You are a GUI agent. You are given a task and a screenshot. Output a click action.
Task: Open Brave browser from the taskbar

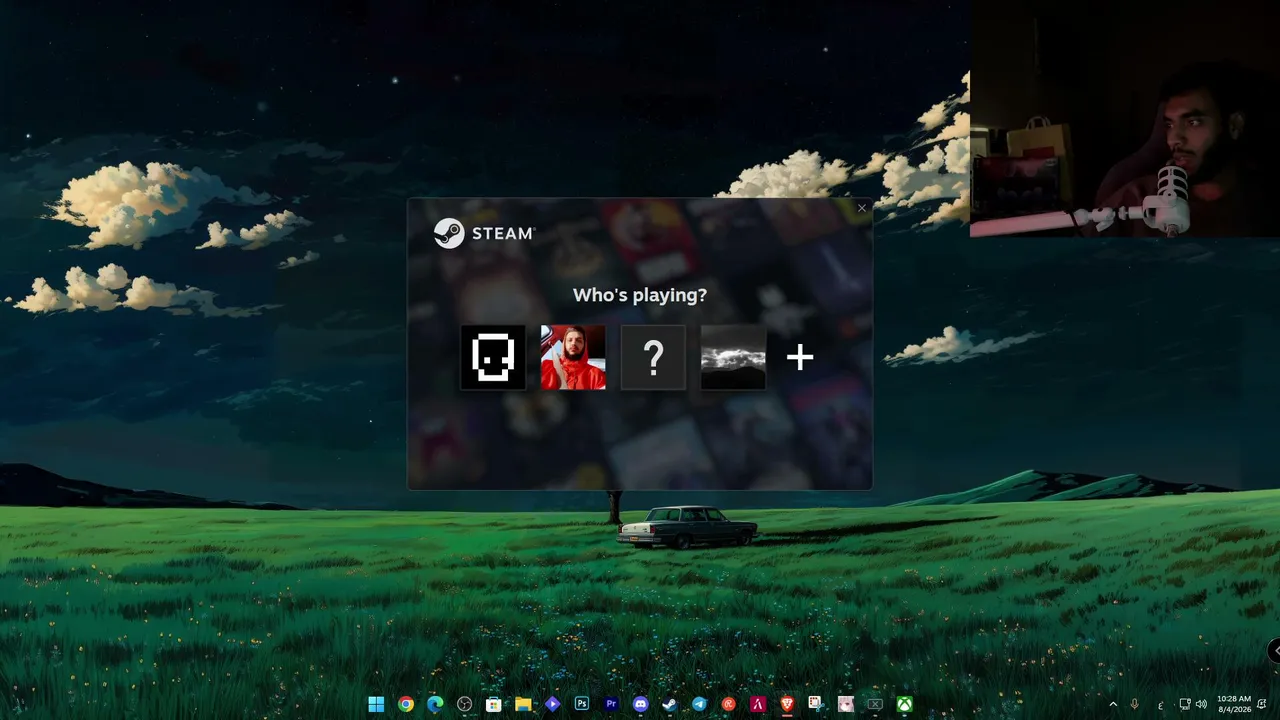[x=787, y=704]
